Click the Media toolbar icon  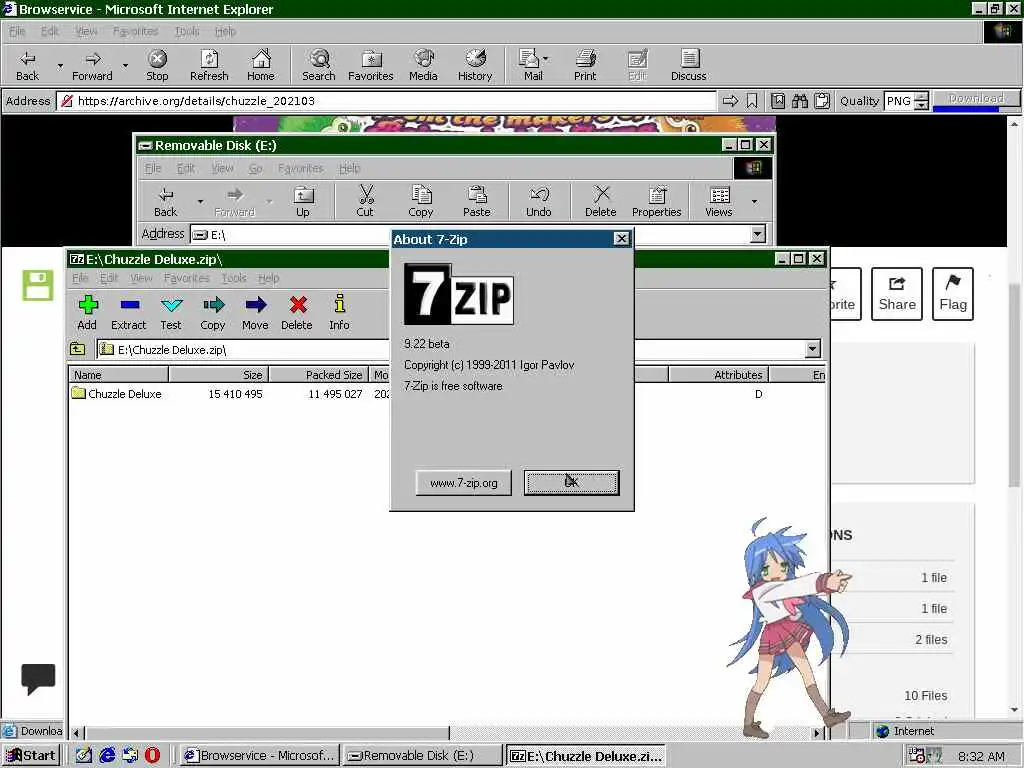pos(423,65)
